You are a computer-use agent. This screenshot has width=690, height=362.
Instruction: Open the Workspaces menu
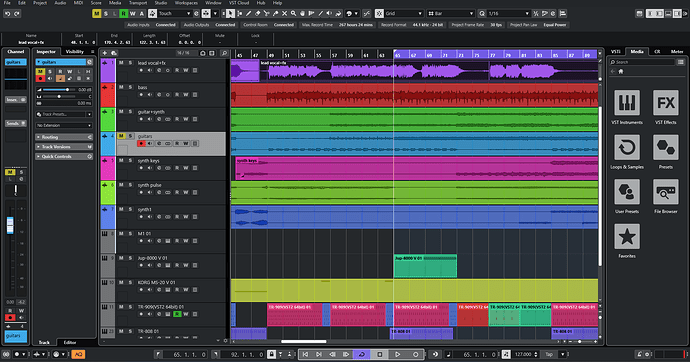tap(187, 3)
